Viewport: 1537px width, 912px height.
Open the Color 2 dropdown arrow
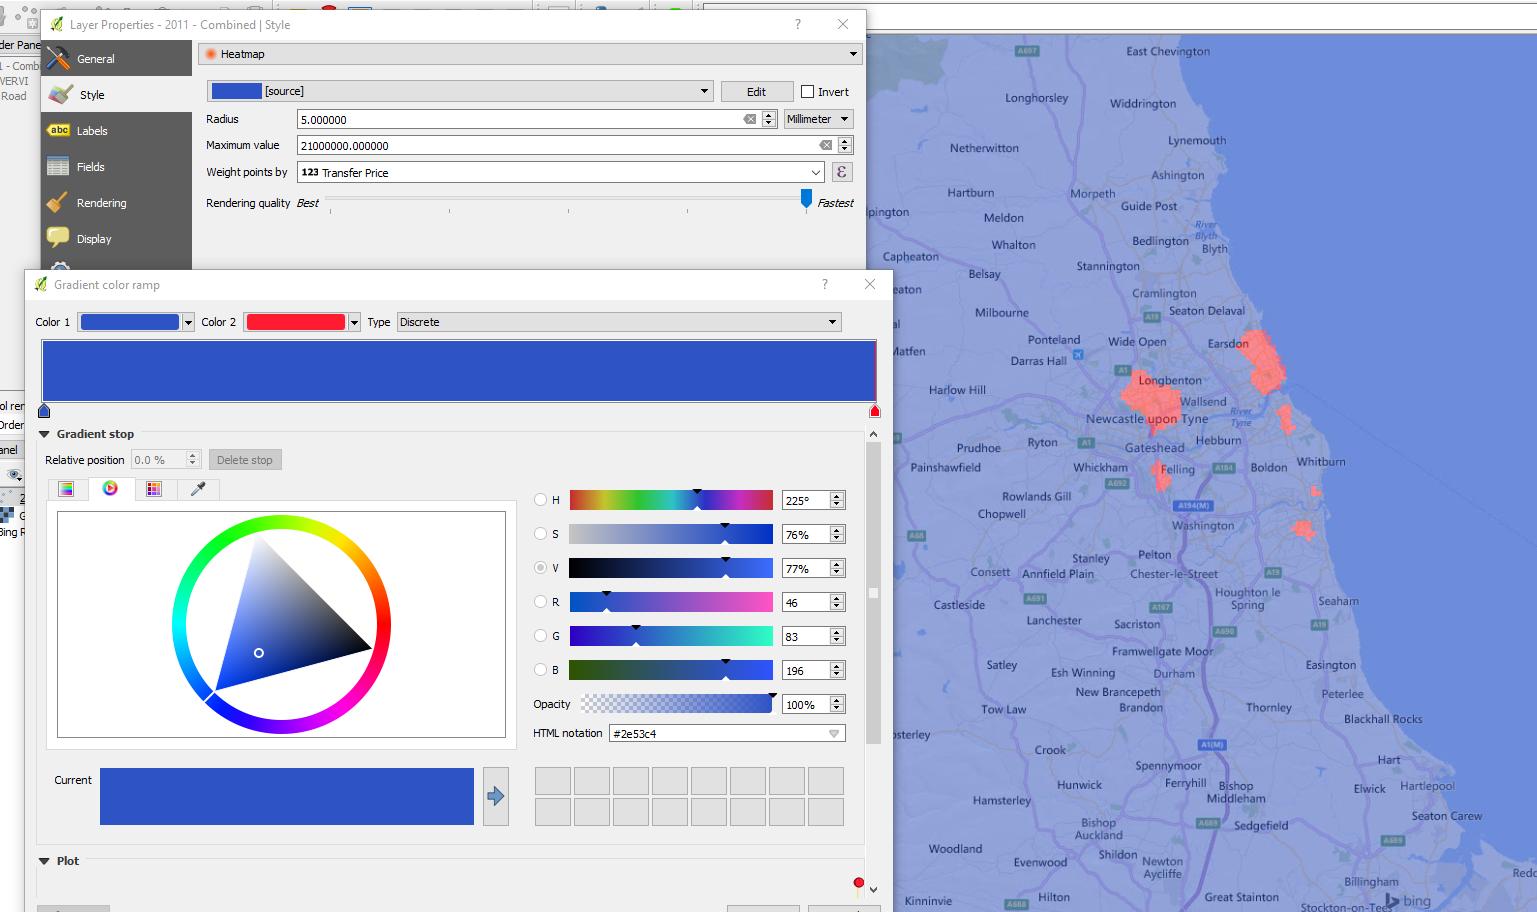354,322
